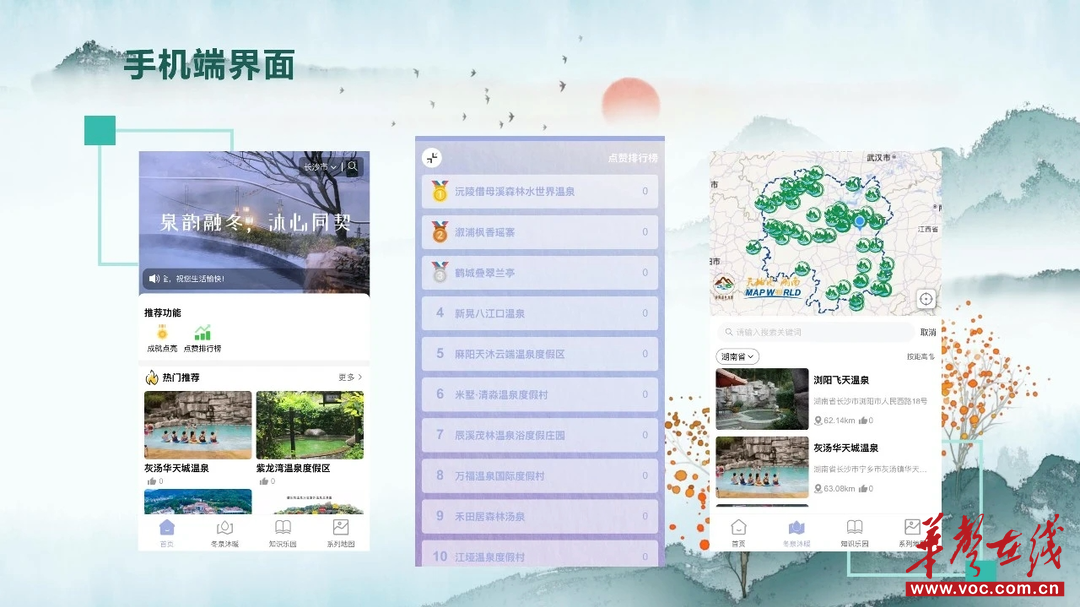Expand 更多 in the 热门推荐 section
The height and width of the screenshot is (607, 1080).
350,378
